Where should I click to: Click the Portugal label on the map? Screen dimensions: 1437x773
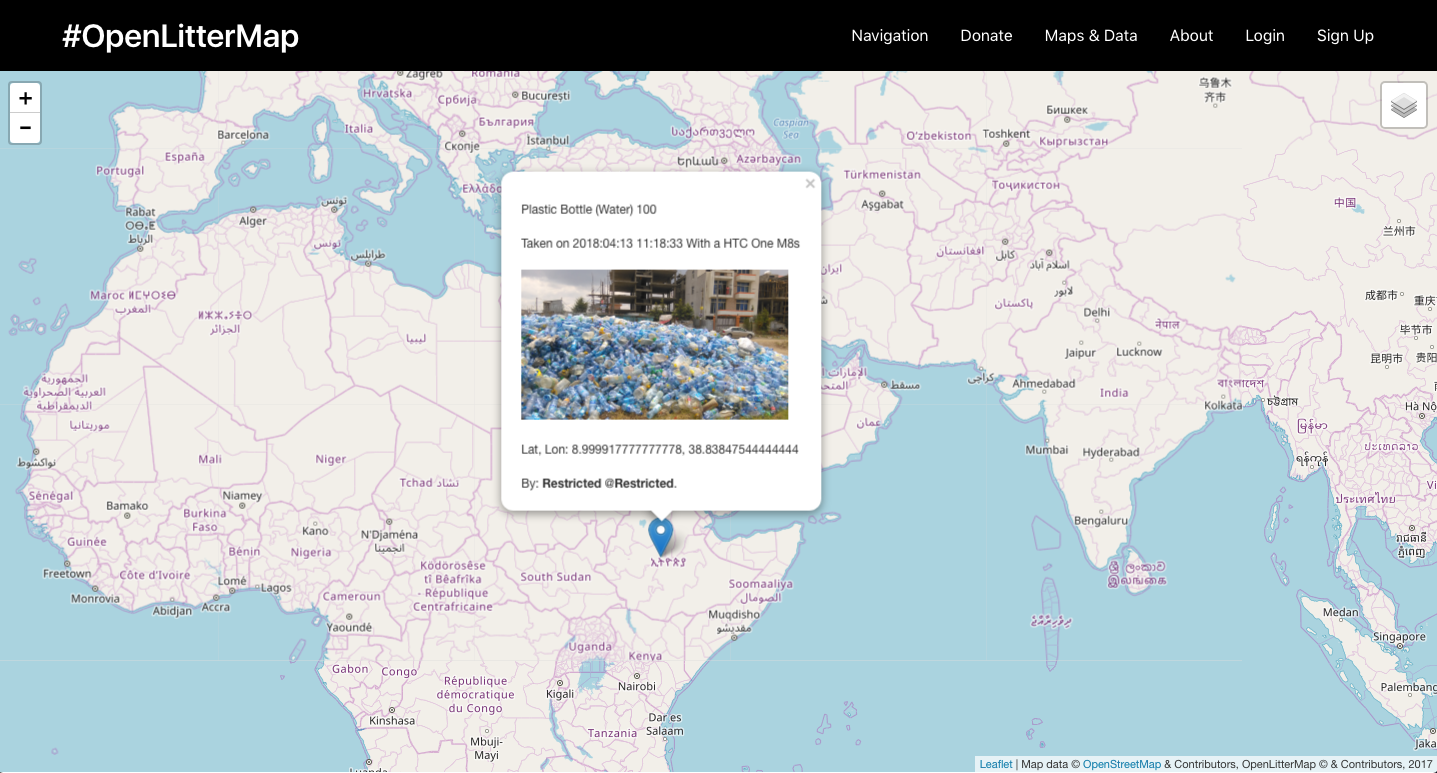tap(120, 171)
